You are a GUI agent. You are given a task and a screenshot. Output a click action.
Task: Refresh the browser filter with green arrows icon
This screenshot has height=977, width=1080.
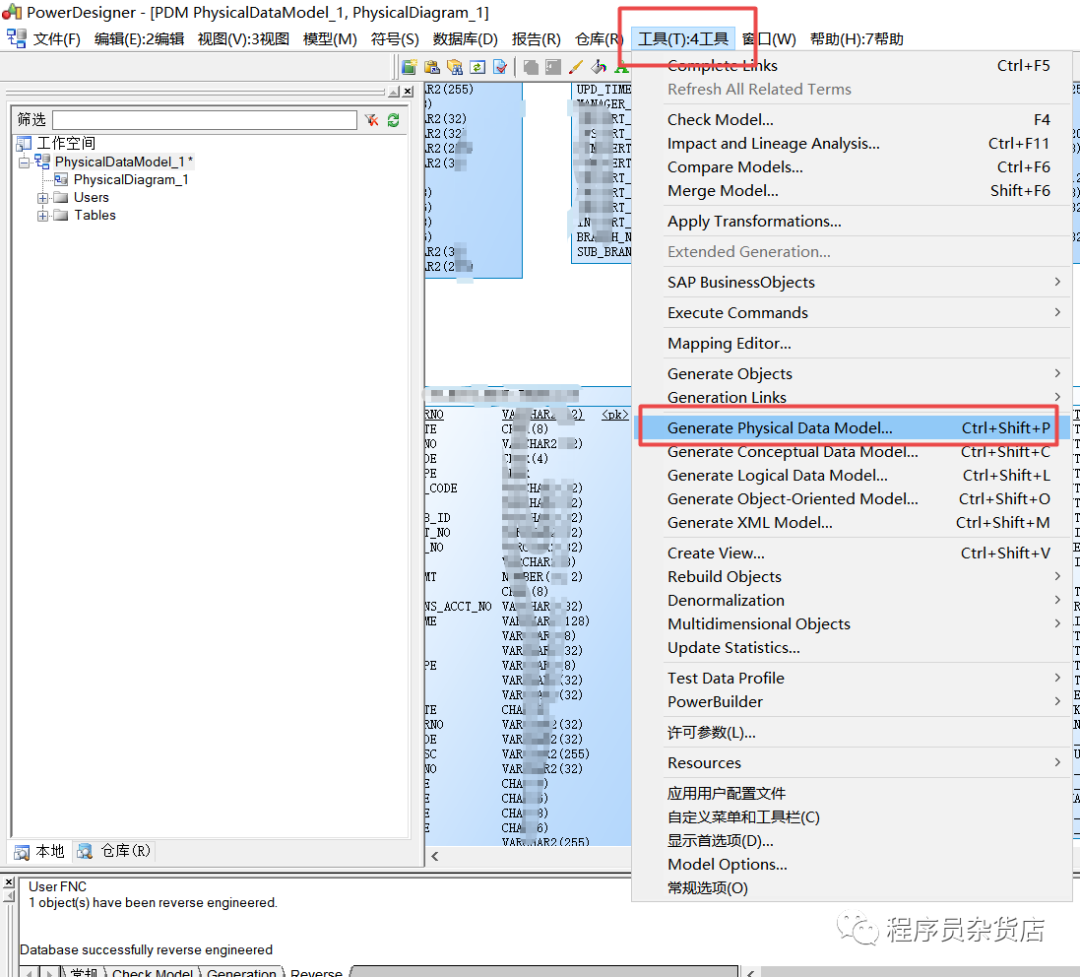393,120
